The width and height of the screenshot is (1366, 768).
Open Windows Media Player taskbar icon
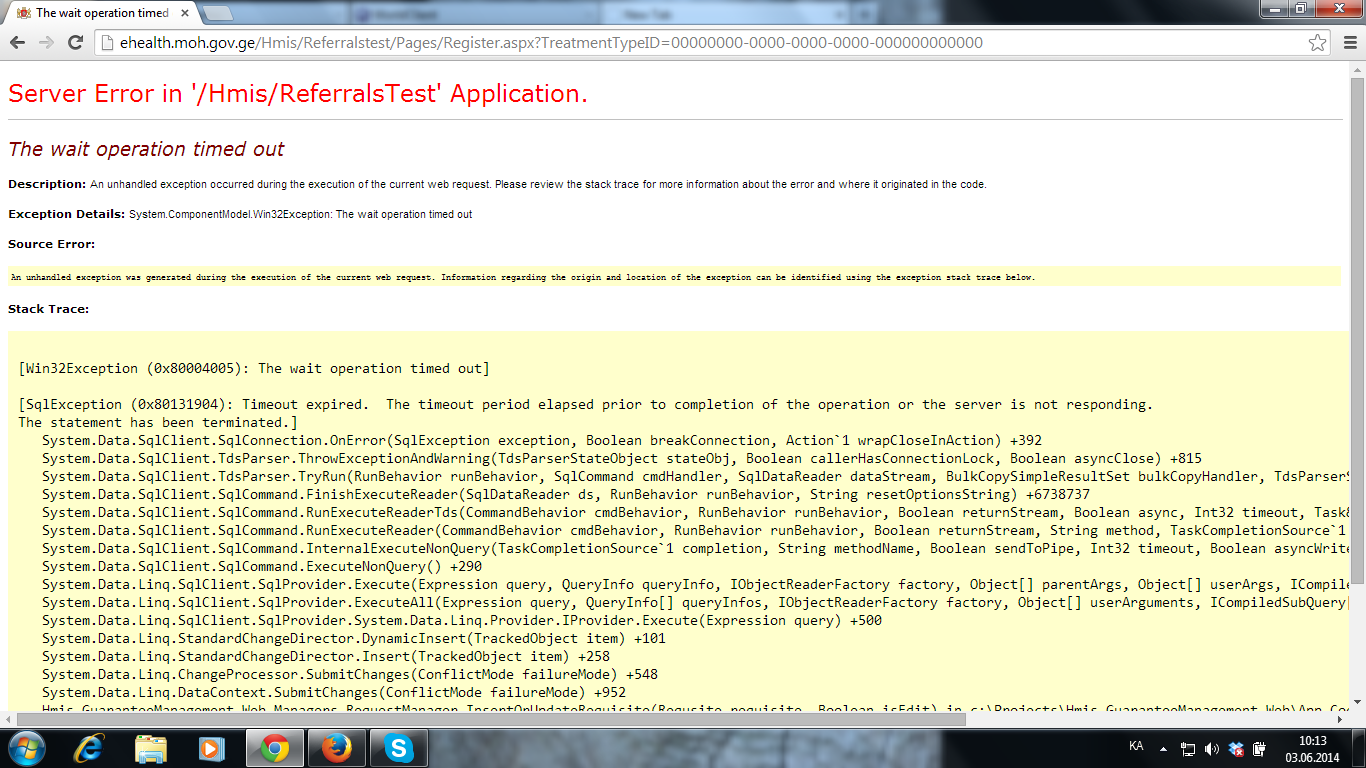click(211, 748)
